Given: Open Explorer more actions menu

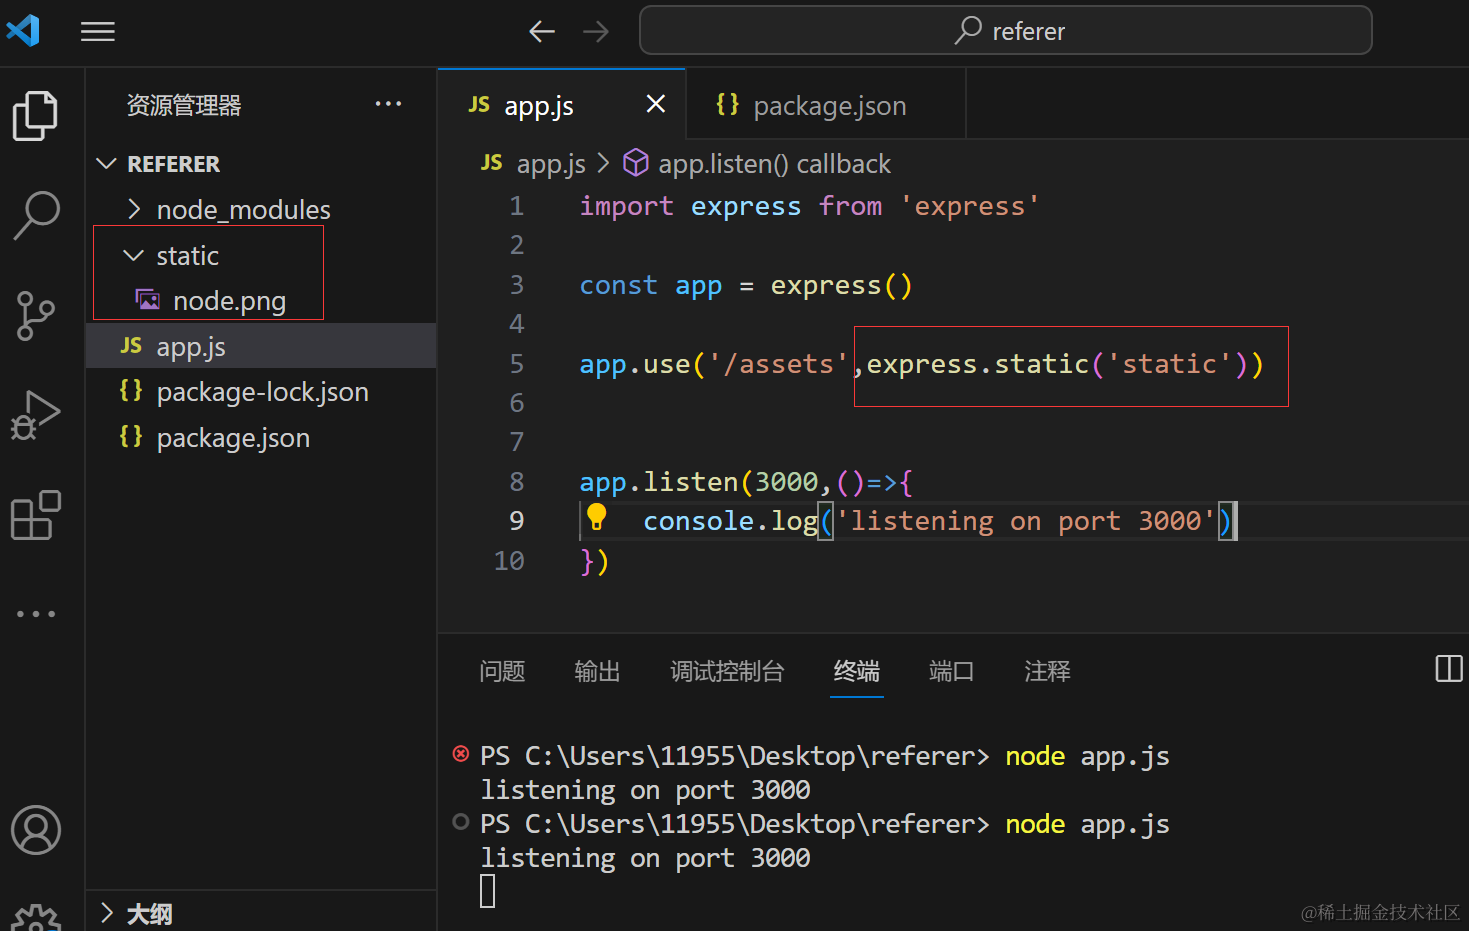Looking at the screenshot, I should point(388,103).
